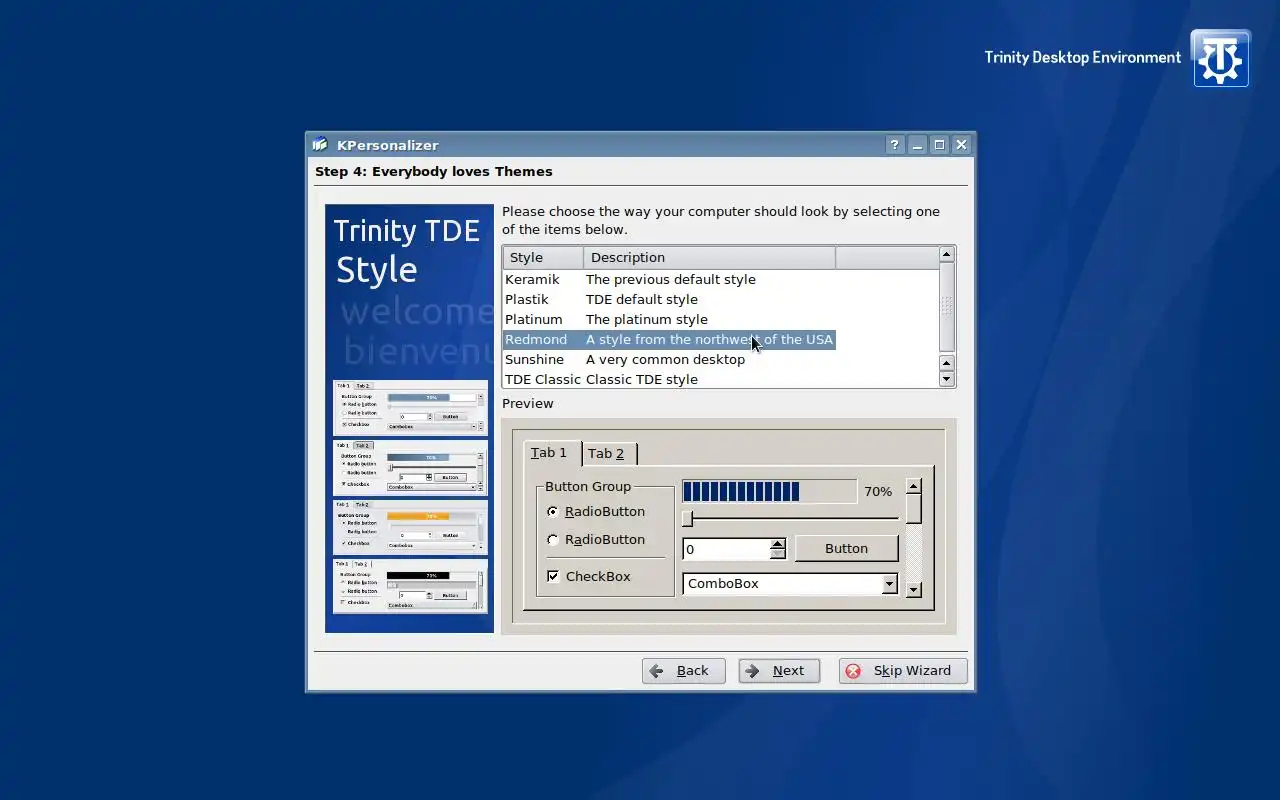This screenshot has height=800, width=1280.
Task: Click the spin box value field
Action: point(727,549)
